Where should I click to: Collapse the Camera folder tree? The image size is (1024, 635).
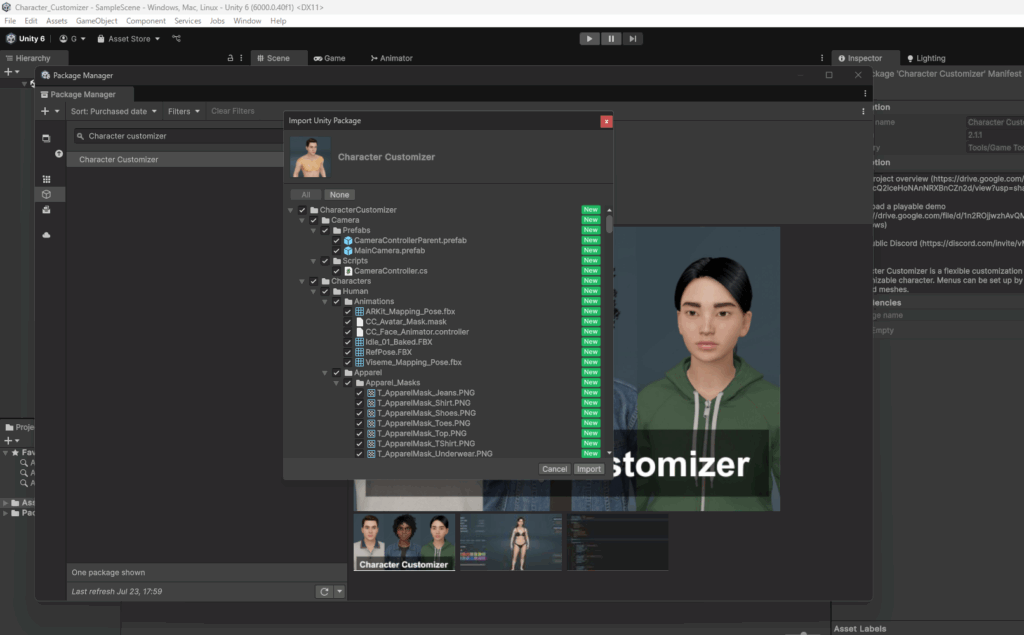302,220
